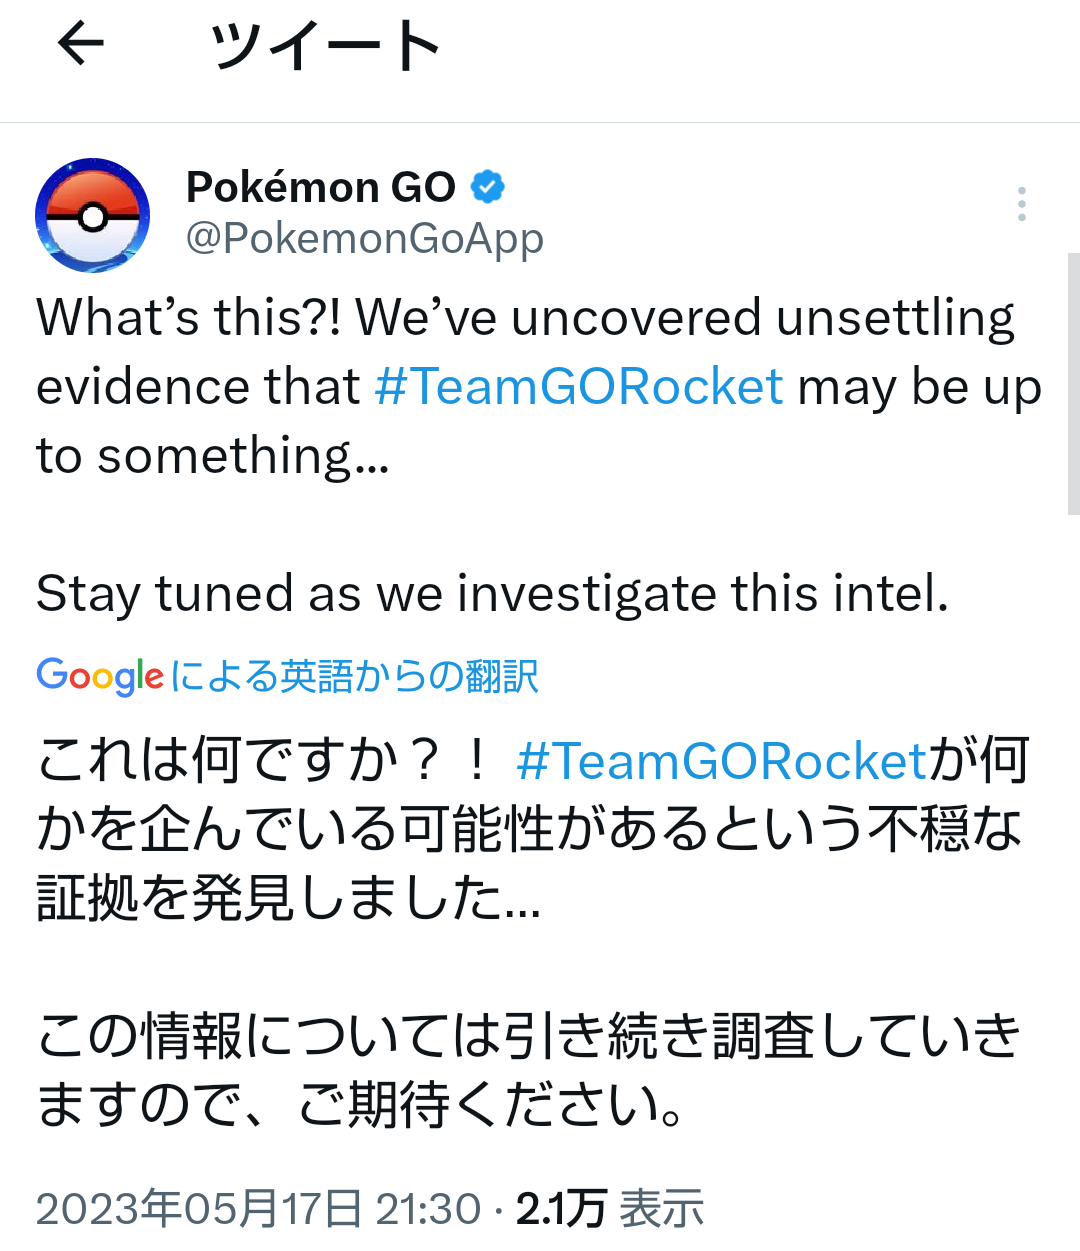Open #TeamGORocket hashtag in English text

pyautogui.click(x=579, y=386)
